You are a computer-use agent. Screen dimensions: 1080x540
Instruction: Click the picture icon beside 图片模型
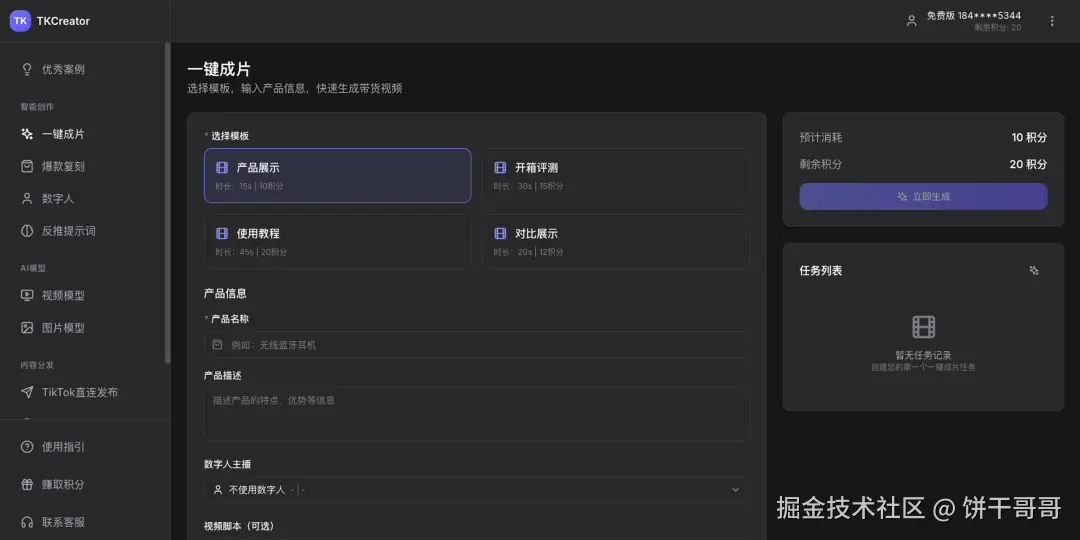click(x=27, y=328)
